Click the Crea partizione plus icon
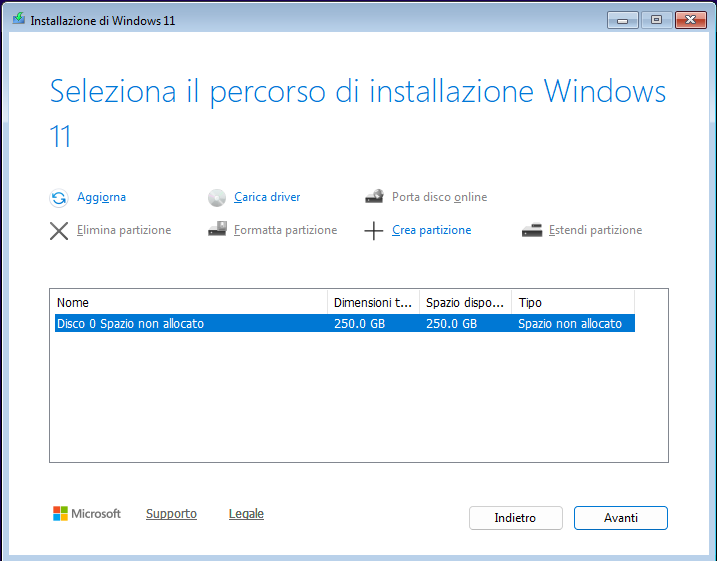The height and width of the screenshot is (561, 717). (x=374, y=231)
